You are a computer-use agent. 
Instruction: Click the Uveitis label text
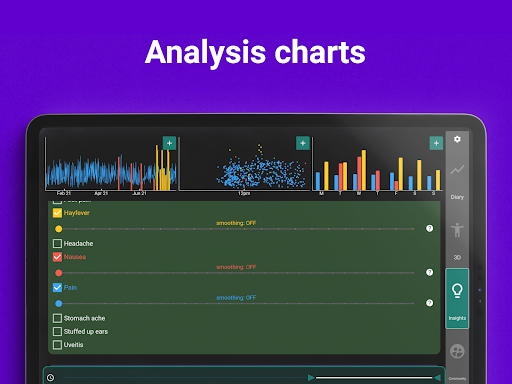tap(73, 345)
